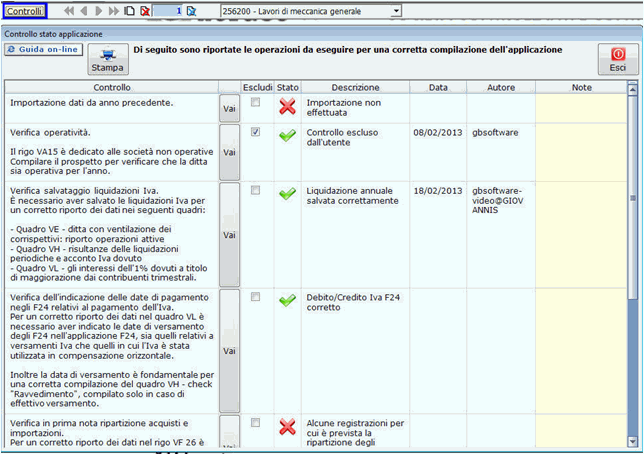Click author text gbsoftware-video@GIOVANNIS

(497, 200)
